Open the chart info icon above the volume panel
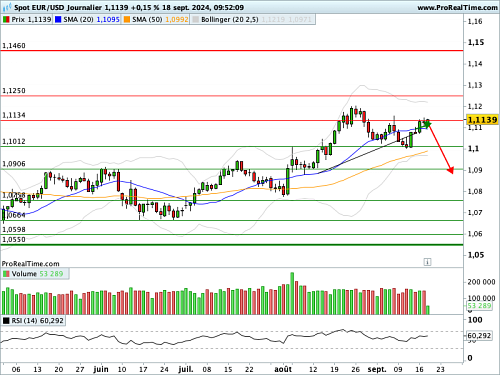The height and width of the screenshot is (375, 500). coord(427,262)
